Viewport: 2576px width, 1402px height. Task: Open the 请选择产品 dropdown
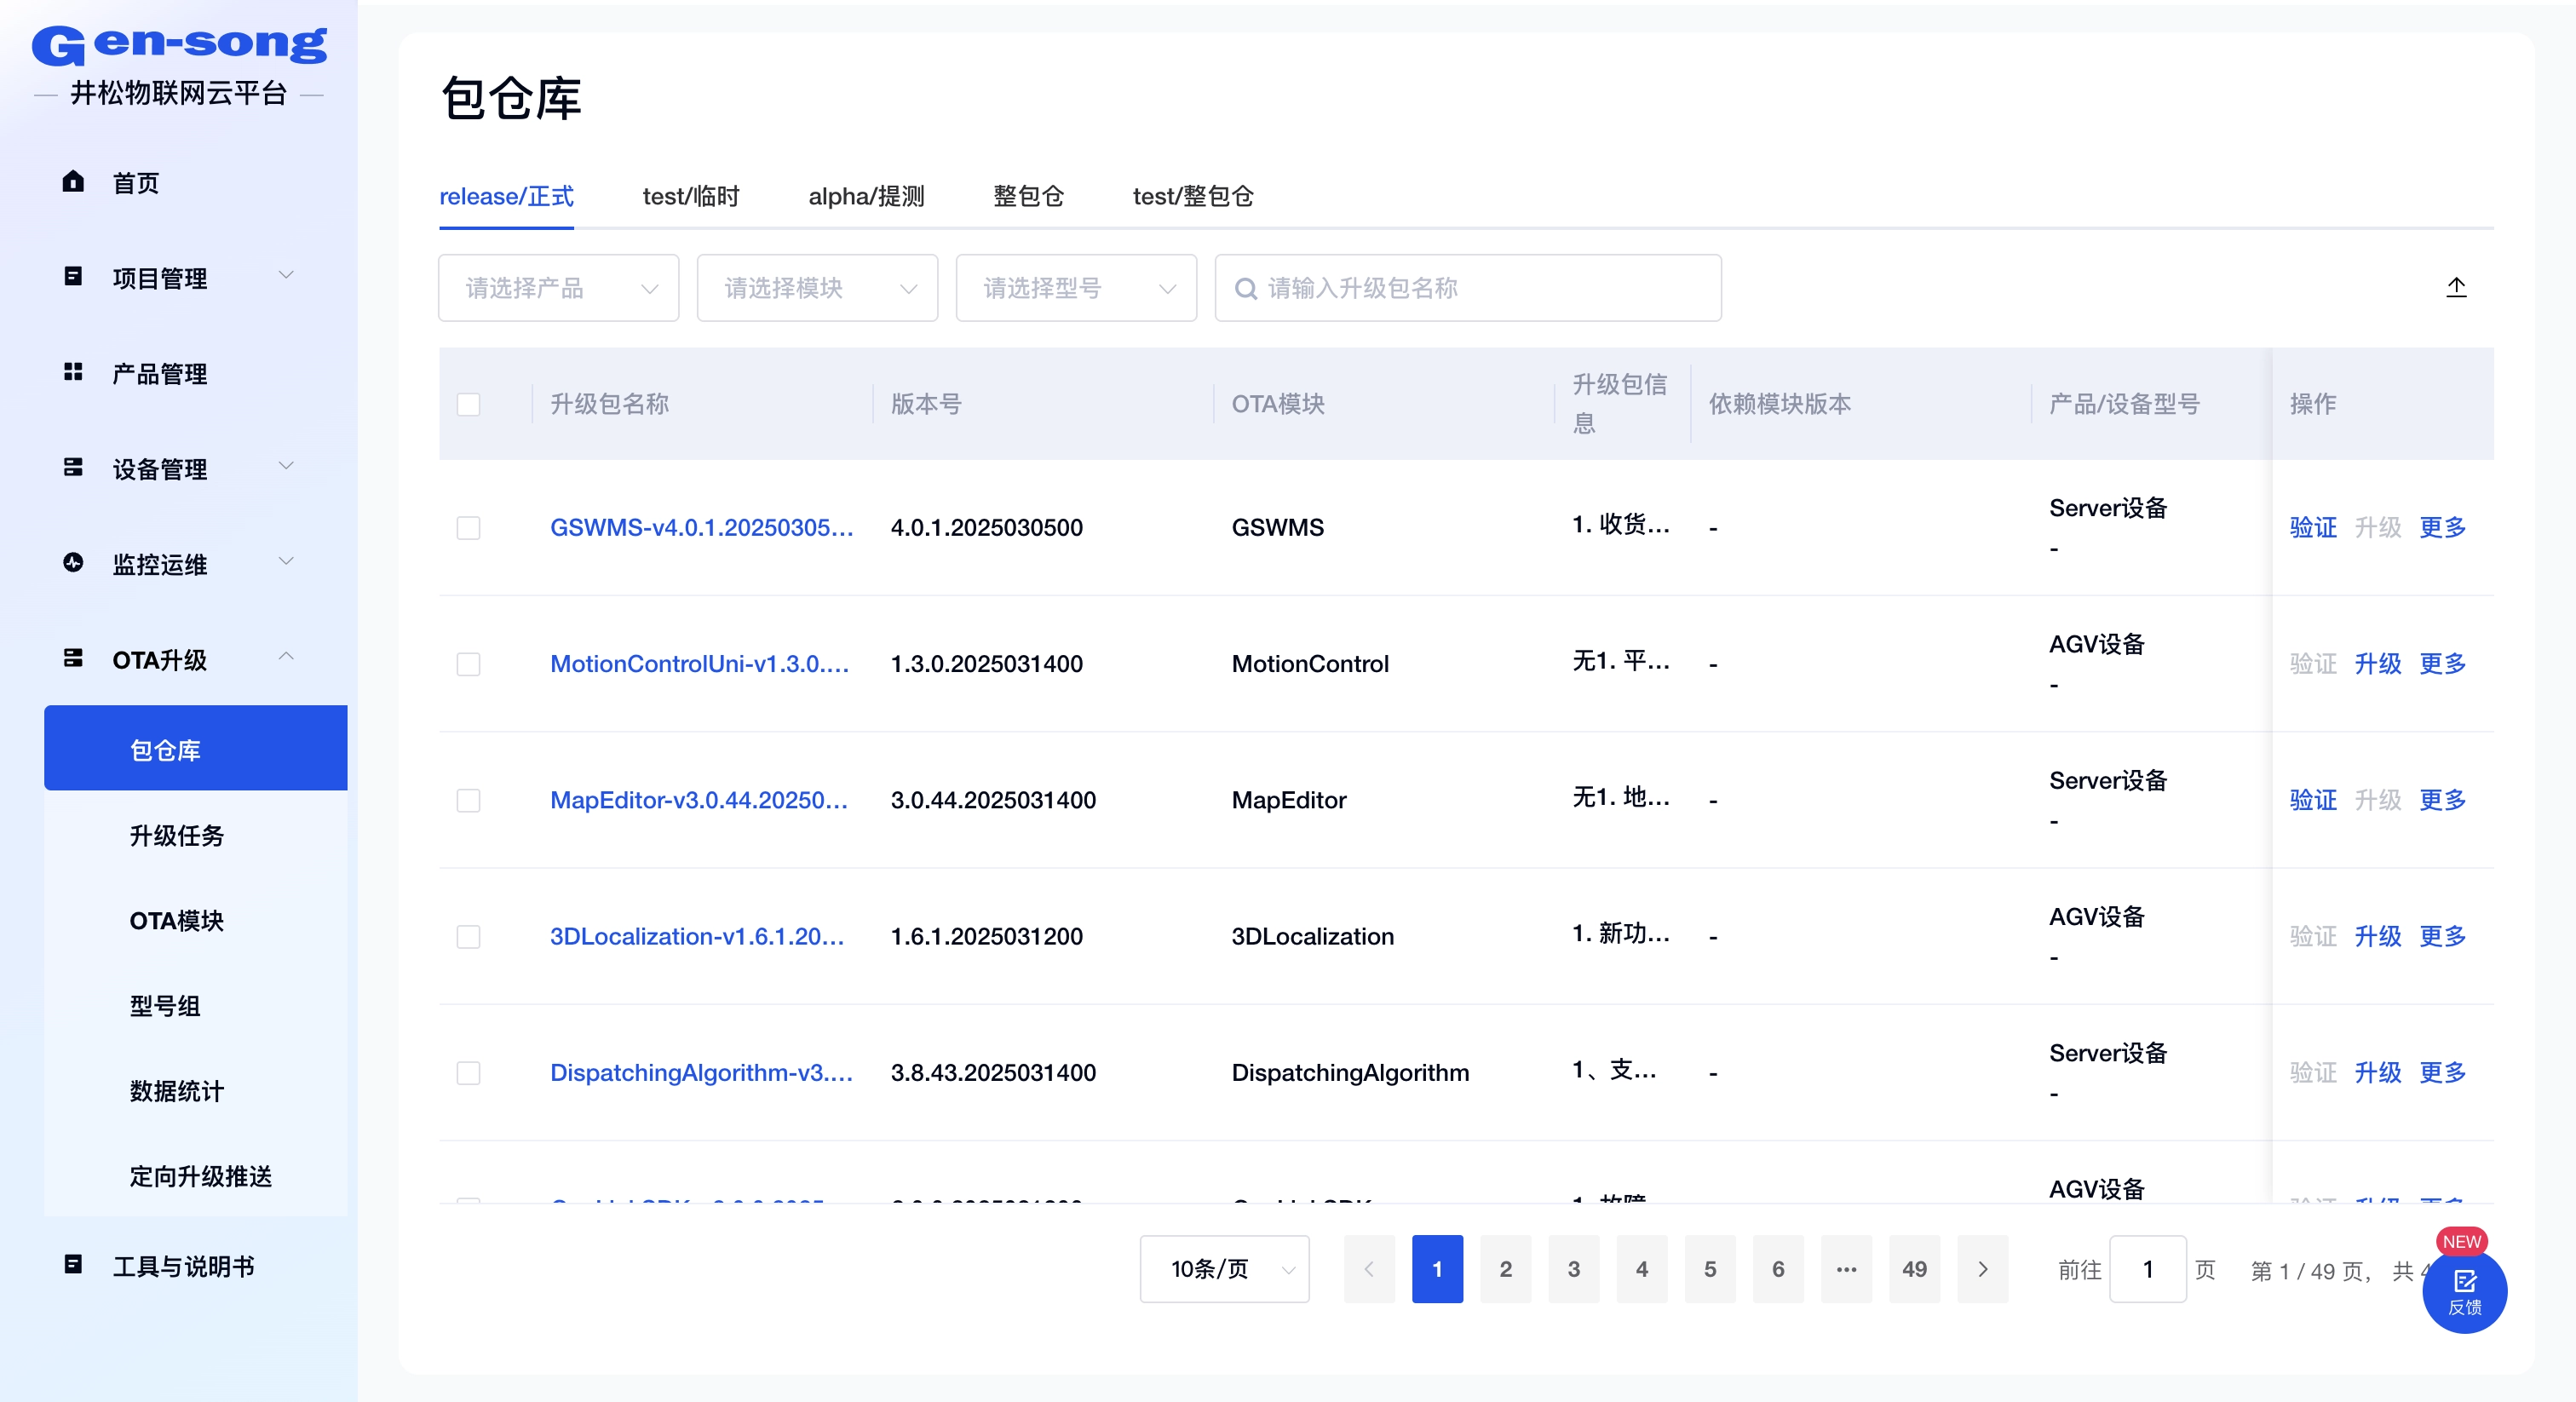(558, 288)
